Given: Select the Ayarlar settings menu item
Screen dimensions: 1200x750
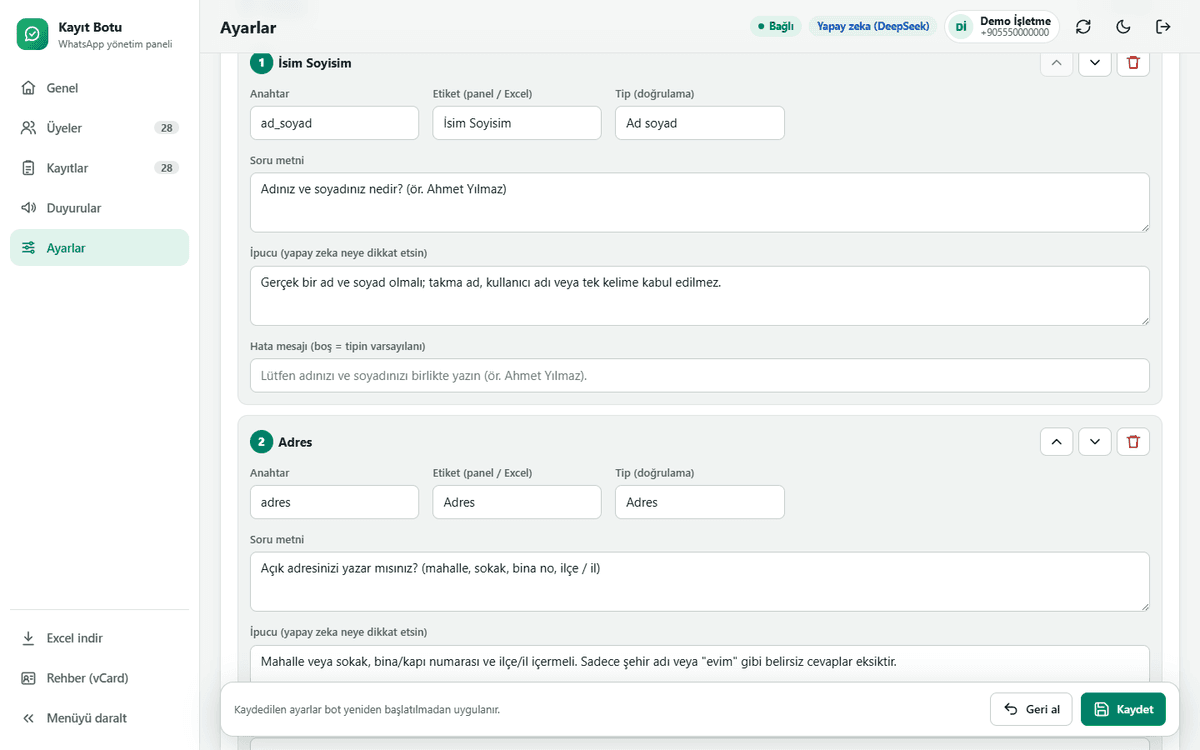Looking at the screenshot, I should pos(99,248).
